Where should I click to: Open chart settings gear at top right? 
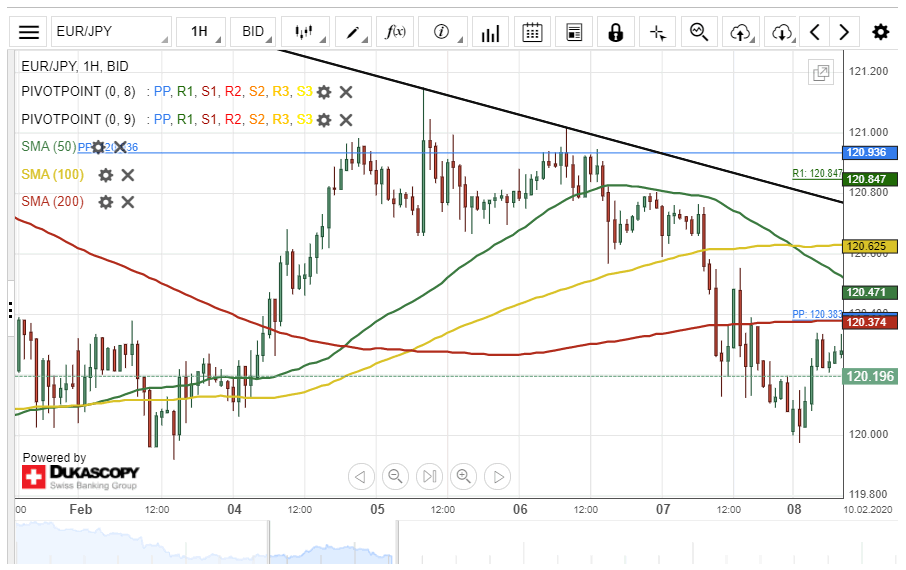pyautogui.click(x=880, y=32)
